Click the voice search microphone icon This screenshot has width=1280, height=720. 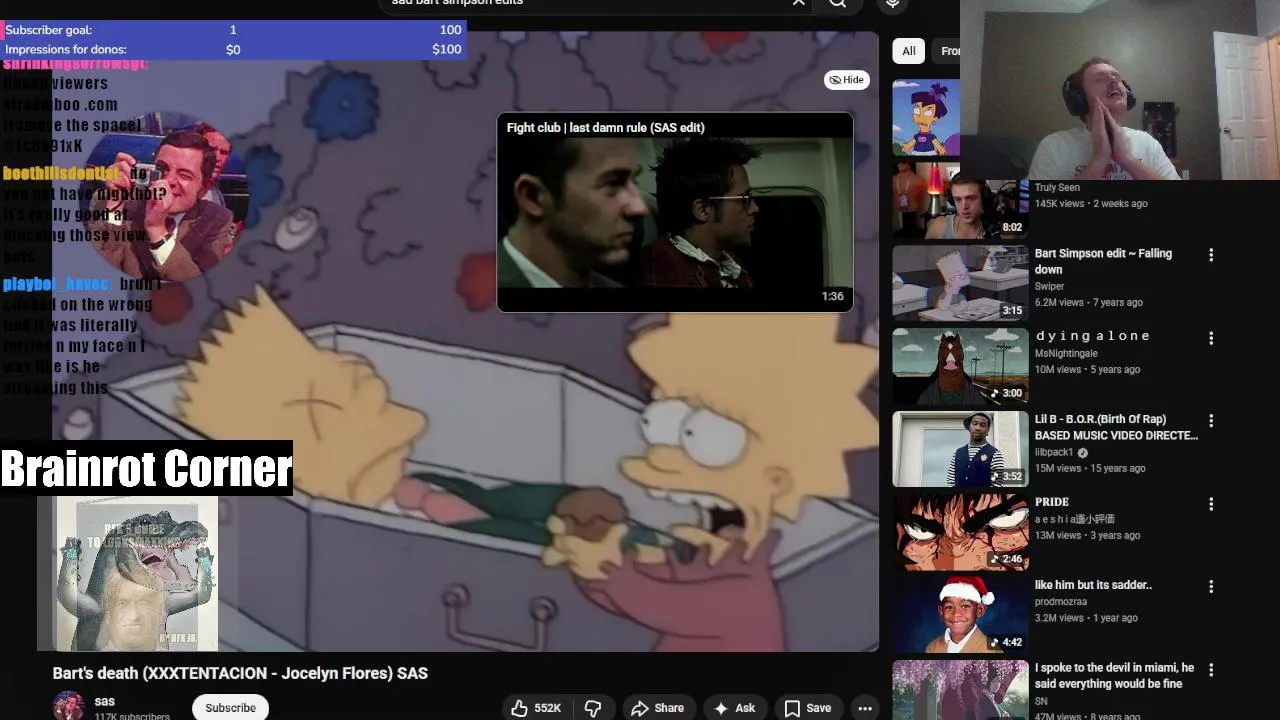[x=892, y=3]
